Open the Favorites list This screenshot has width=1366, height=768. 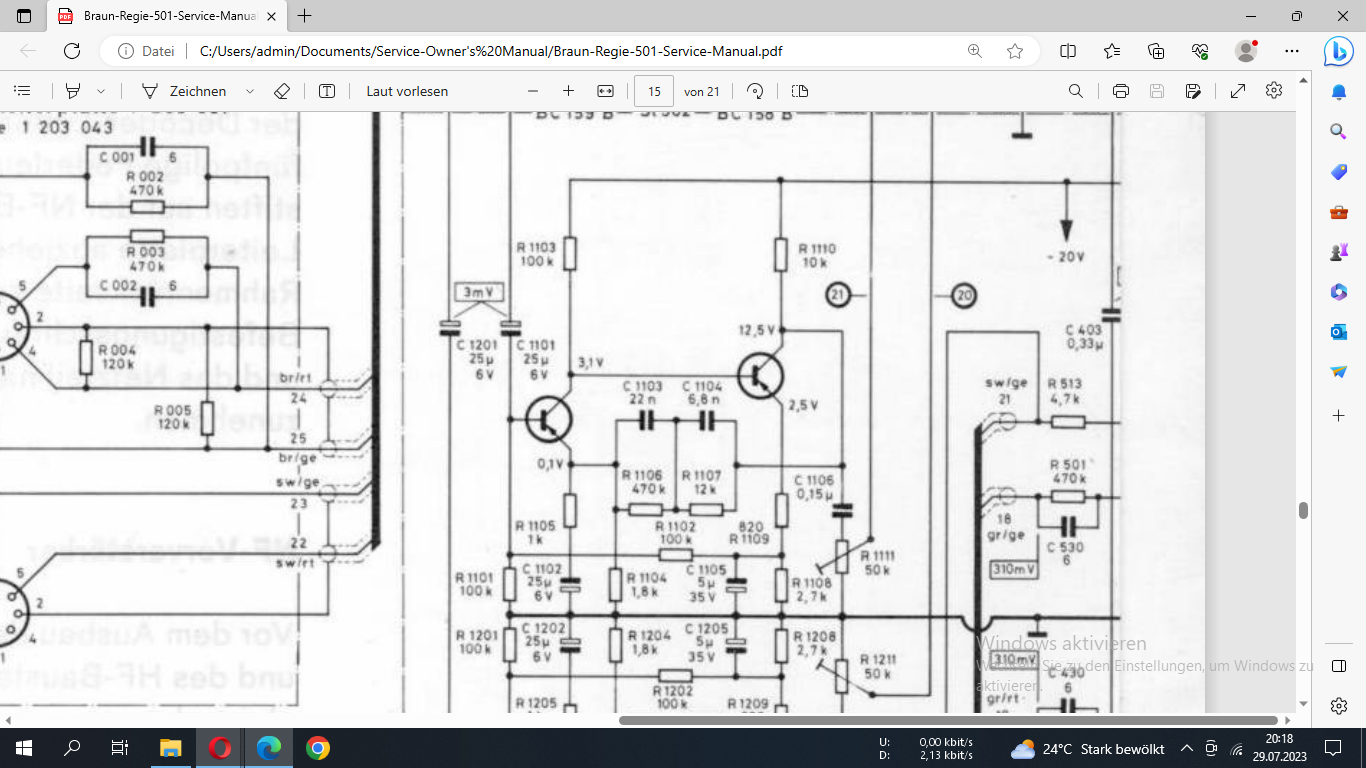[1112, 51]
